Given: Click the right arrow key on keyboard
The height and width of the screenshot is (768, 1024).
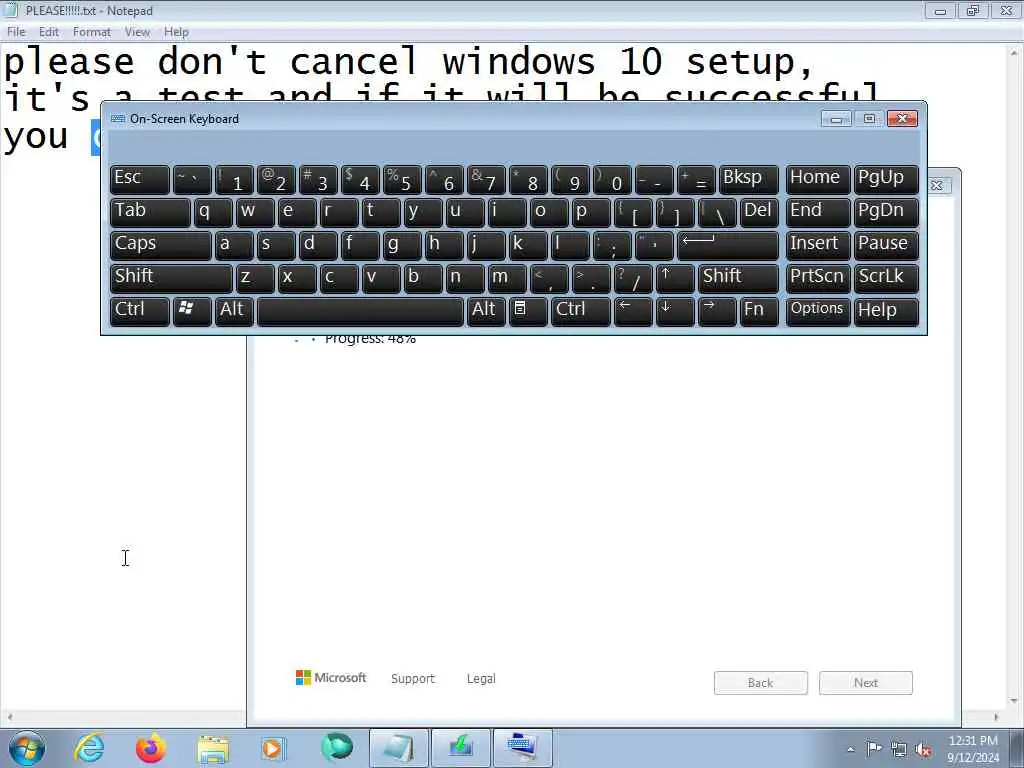Looking at the screenshot, I should pos(716,310).
